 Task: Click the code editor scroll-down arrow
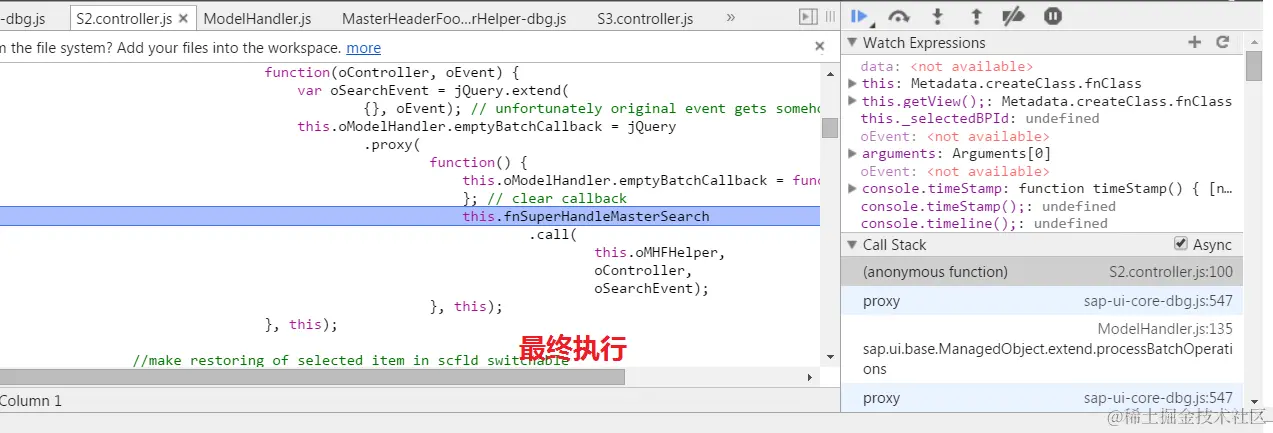pyautogui.click(x=830, y=357)
